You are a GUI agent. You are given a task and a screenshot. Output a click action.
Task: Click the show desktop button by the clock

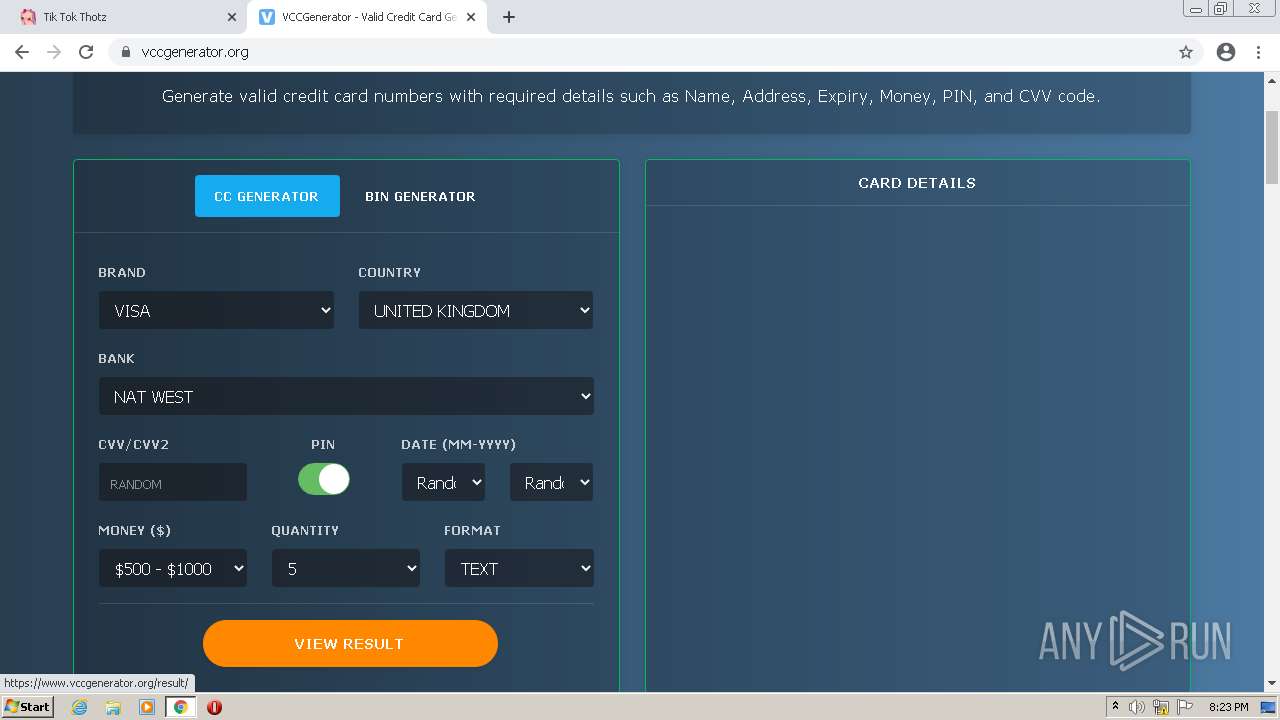coord(1268,707)
